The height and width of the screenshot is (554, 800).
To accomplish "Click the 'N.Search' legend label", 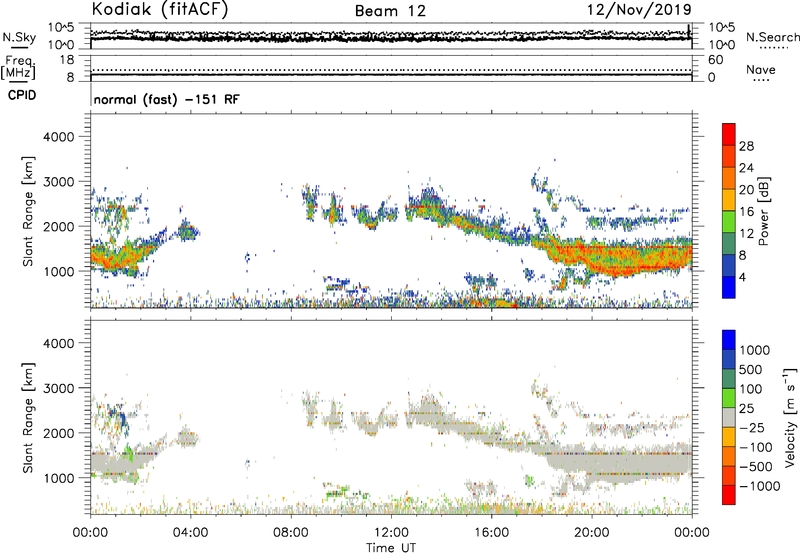I will [x=773, y=37].
